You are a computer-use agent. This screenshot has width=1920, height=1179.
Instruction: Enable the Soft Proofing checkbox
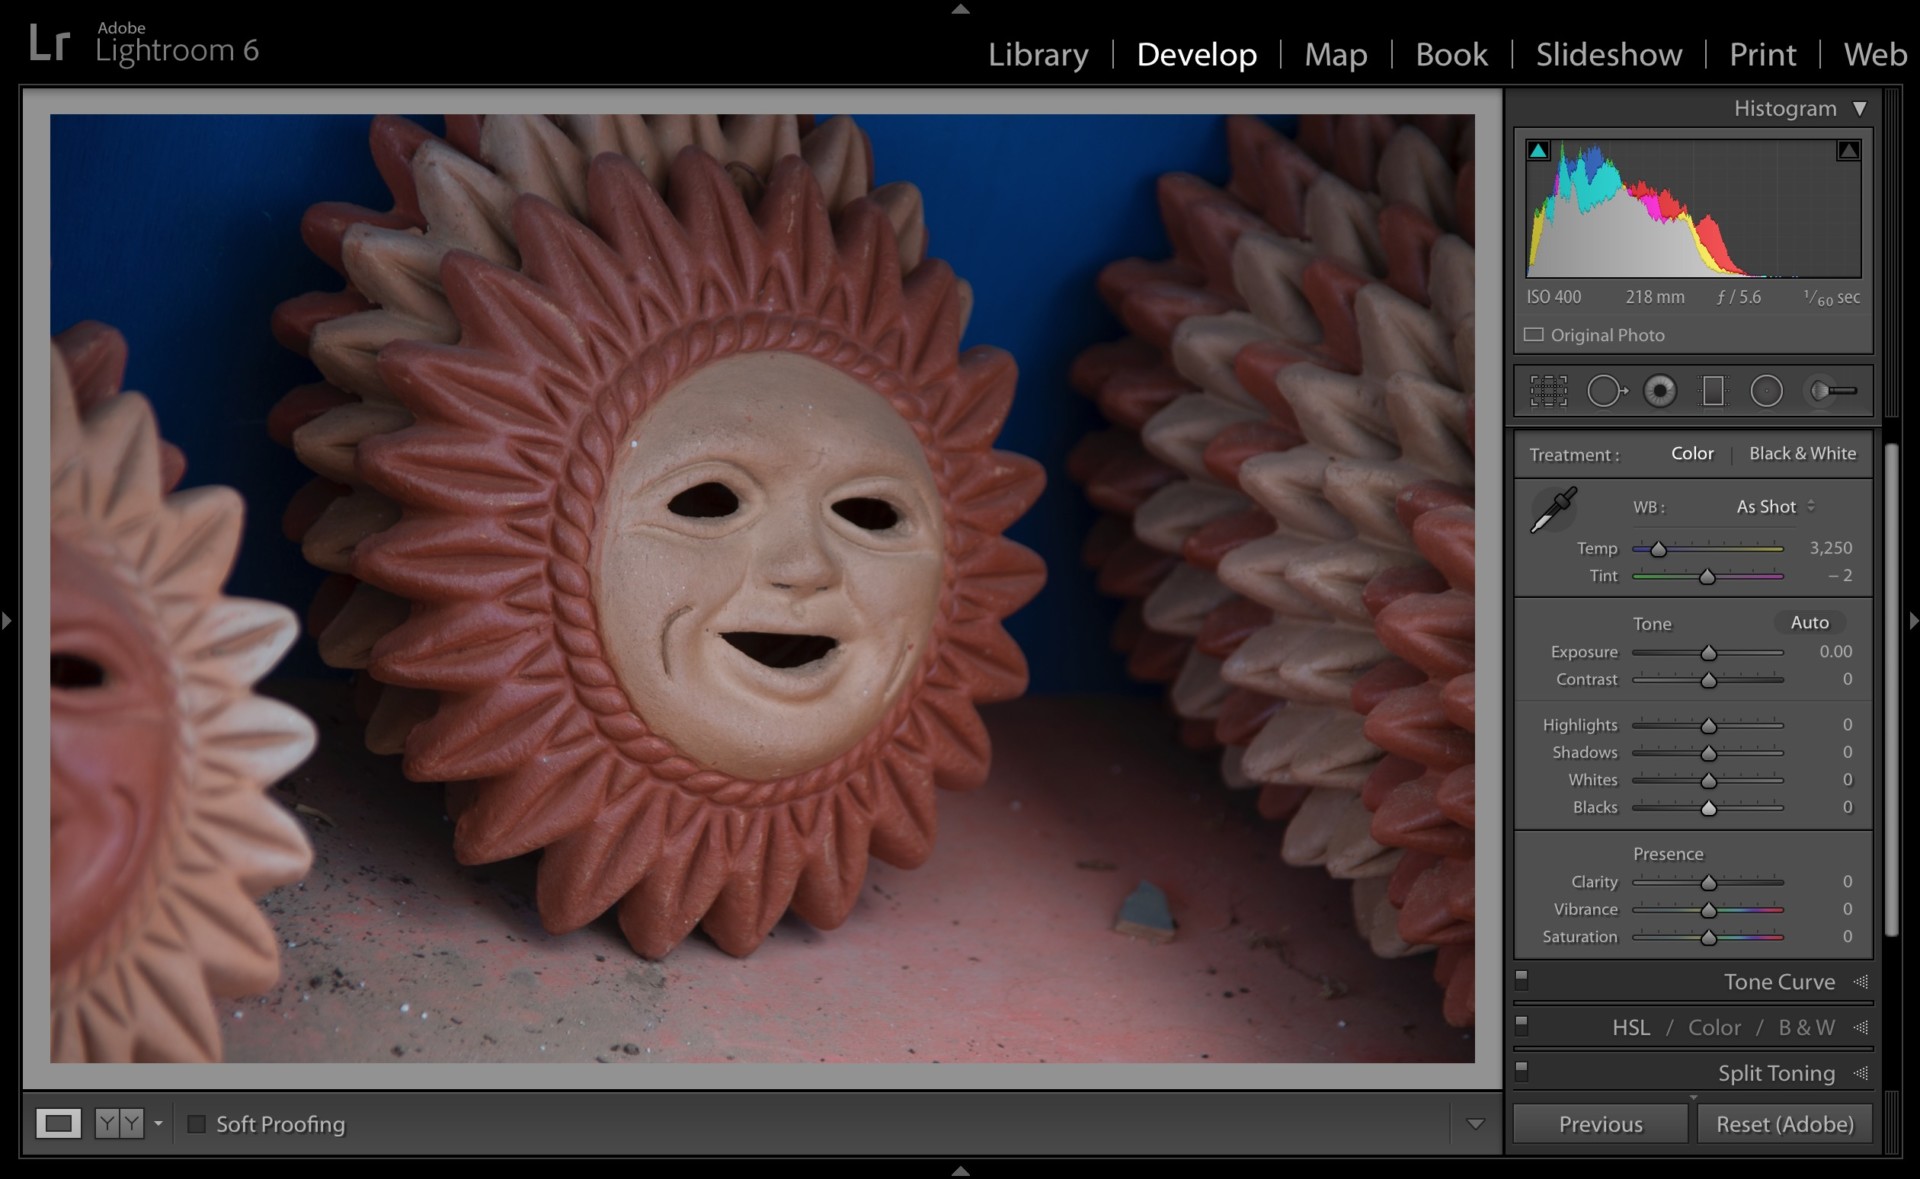tap(197, 1124)
